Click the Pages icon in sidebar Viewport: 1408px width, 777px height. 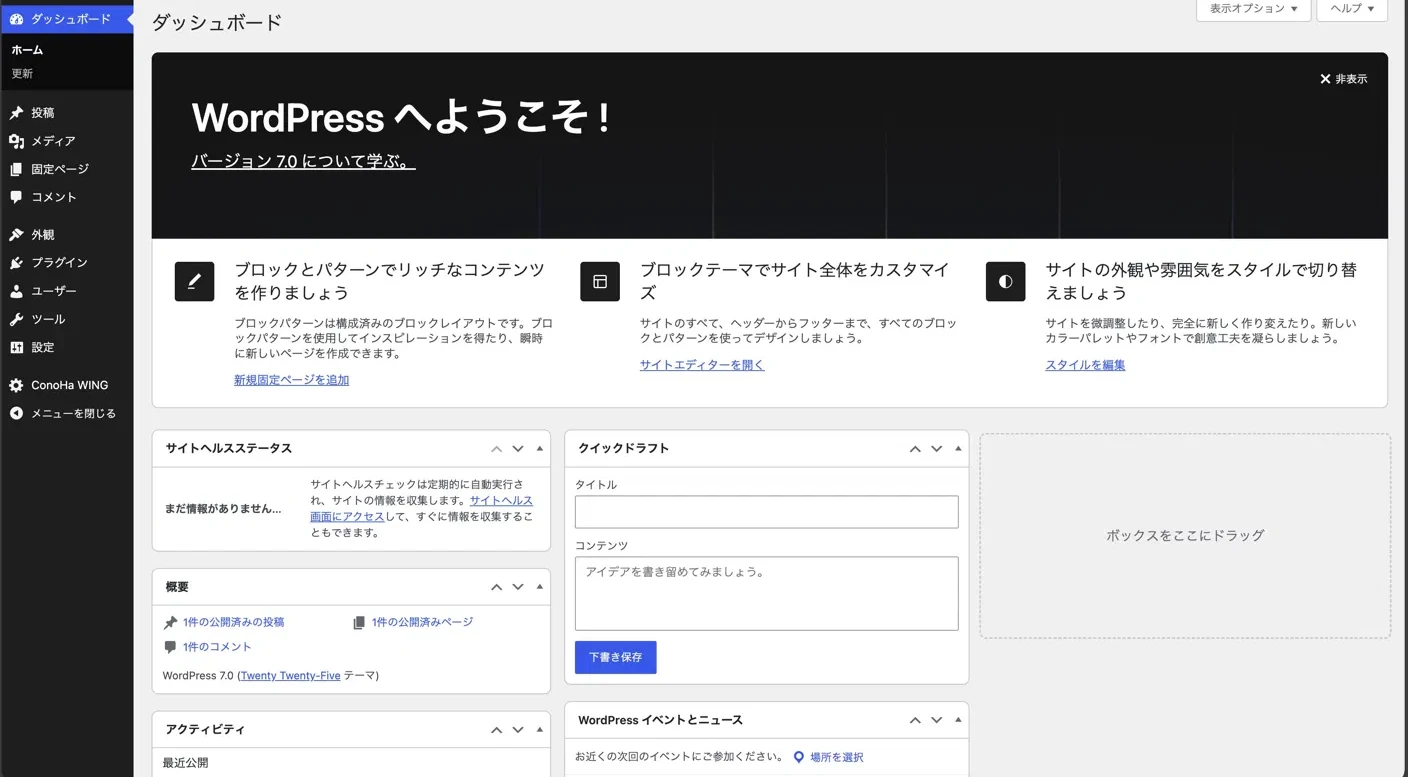pos(16,169)
